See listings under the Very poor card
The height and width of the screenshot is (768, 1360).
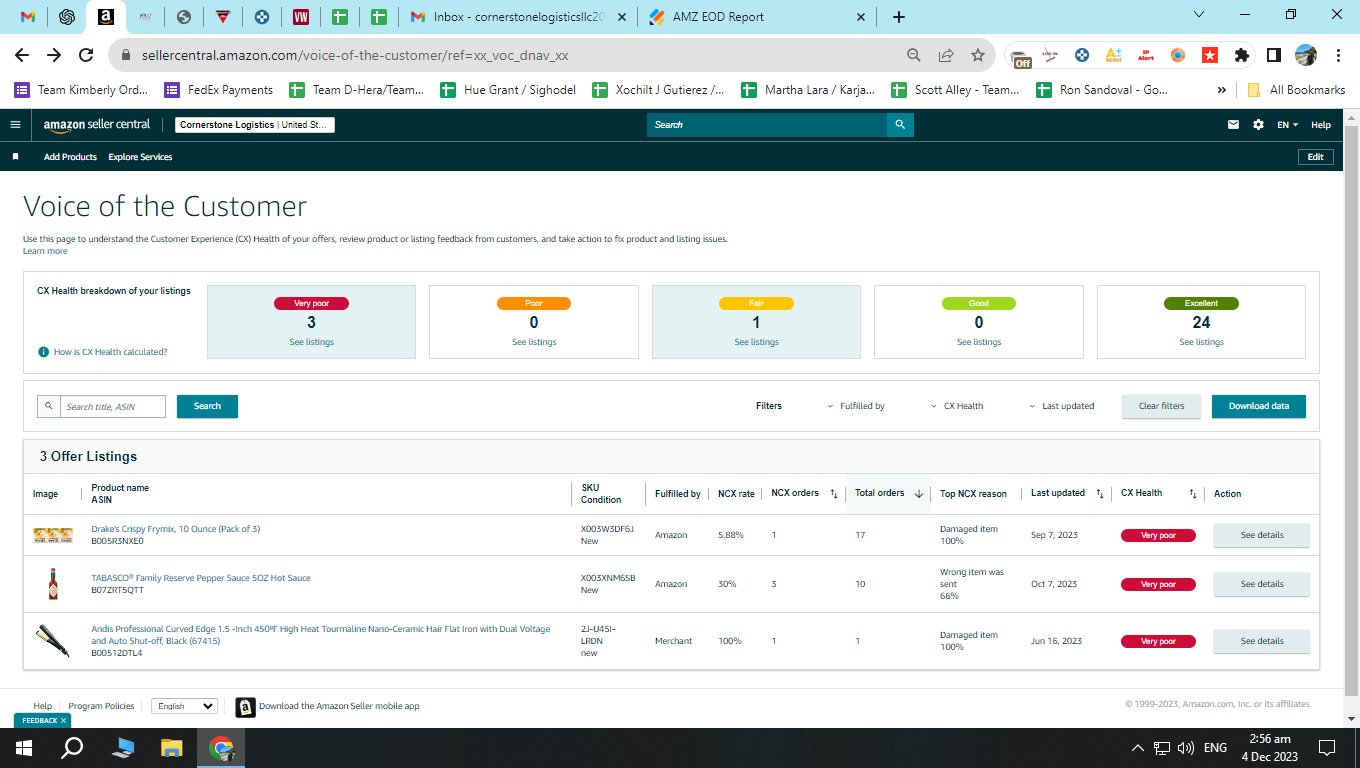pos(312,342)
